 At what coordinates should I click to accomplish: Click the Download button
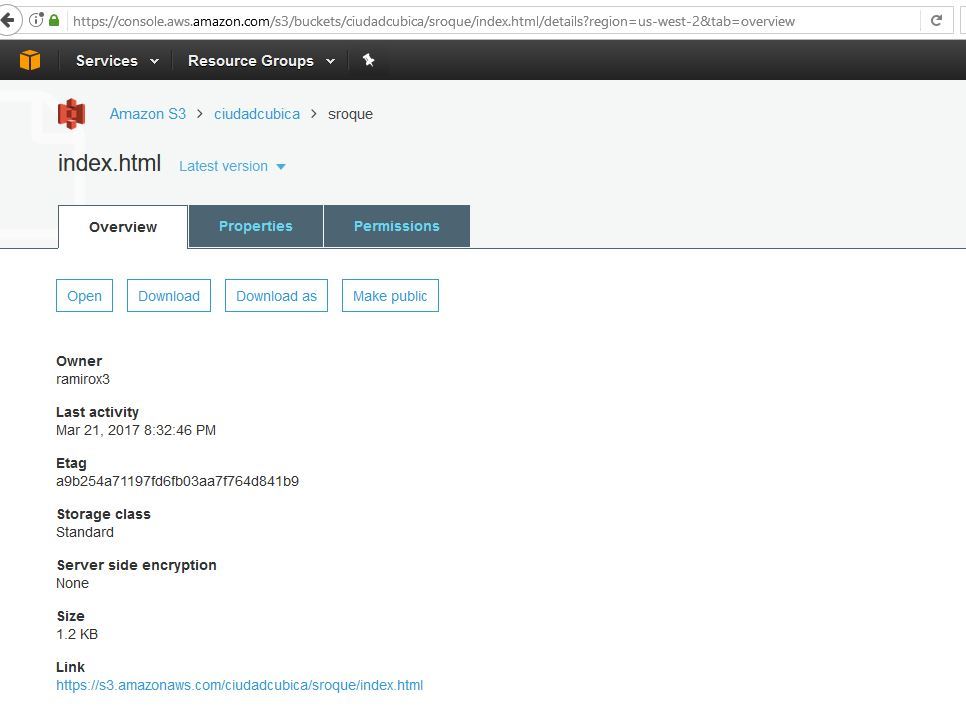pos(169,296)
